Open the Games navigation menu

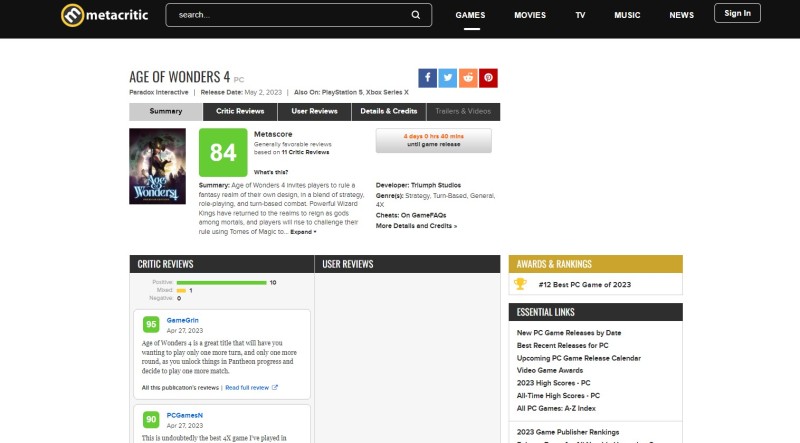470,15
